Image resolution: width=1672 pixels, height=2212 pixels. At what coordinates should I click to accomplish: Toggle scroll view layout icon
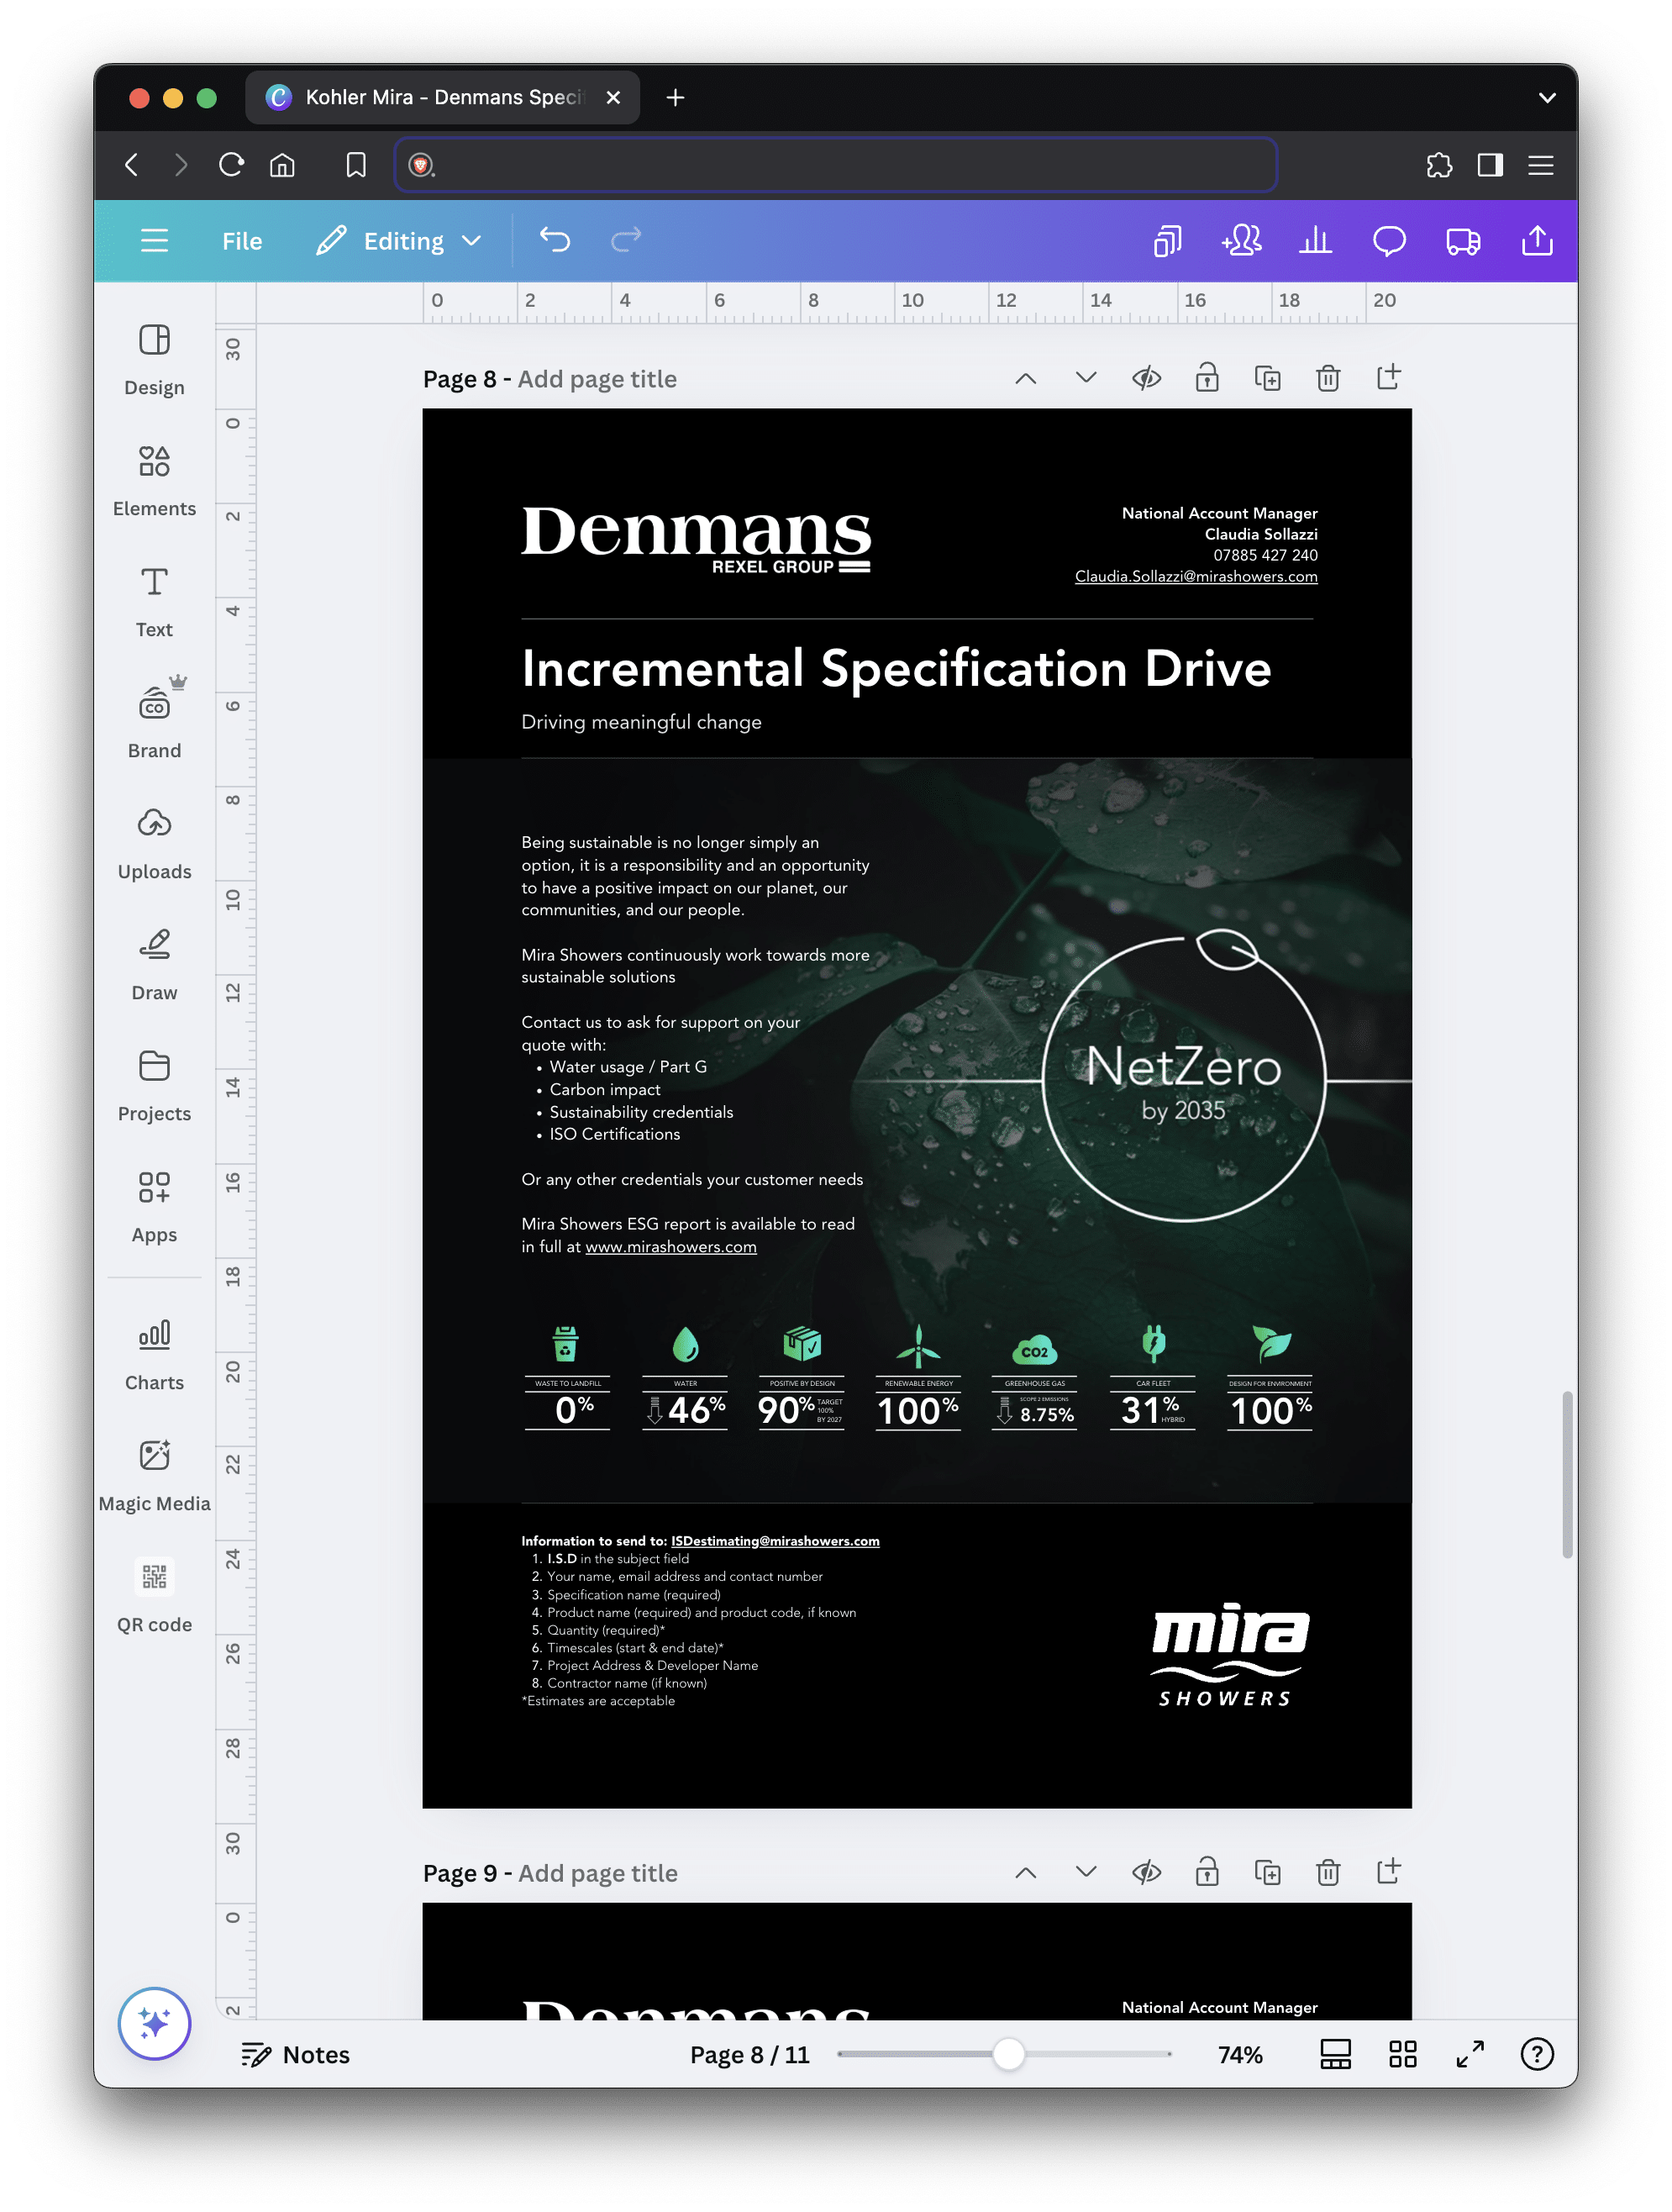point(1335,2054)
